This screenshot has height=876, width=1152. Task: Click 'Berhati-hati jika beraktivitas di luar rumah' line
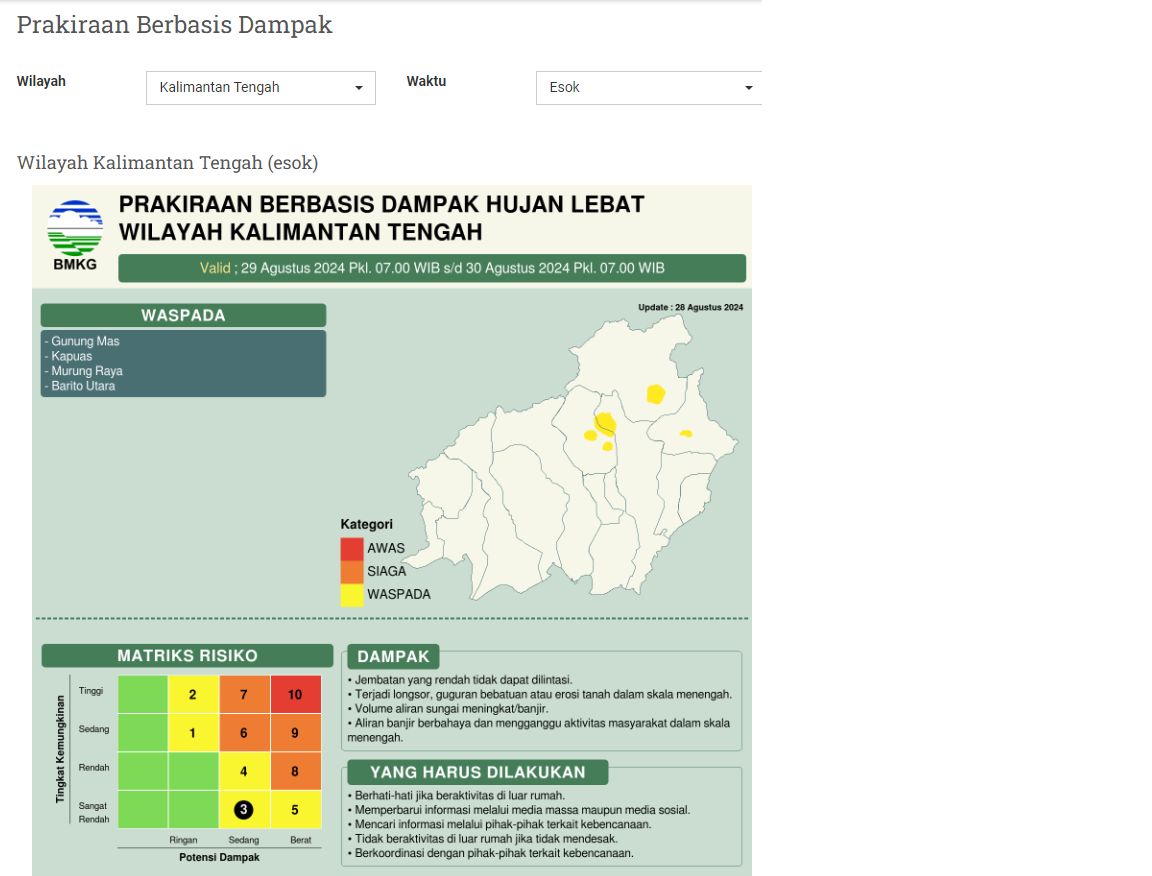(456, 795)
